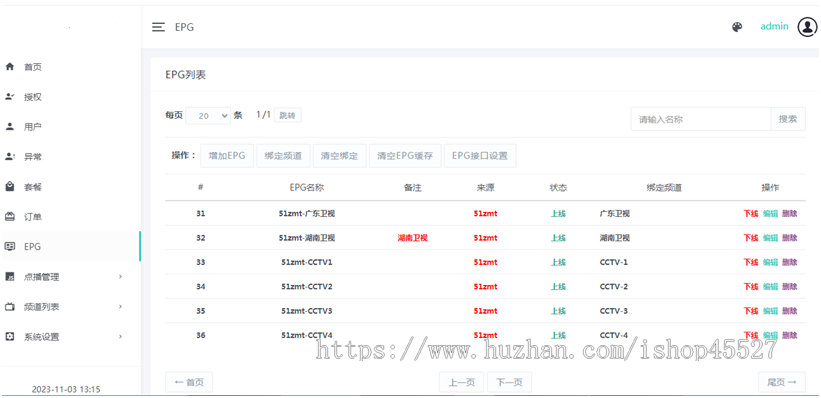Go to last page with 尾页 button
This screenshot has height=398, width=821.
pos(782,382)
